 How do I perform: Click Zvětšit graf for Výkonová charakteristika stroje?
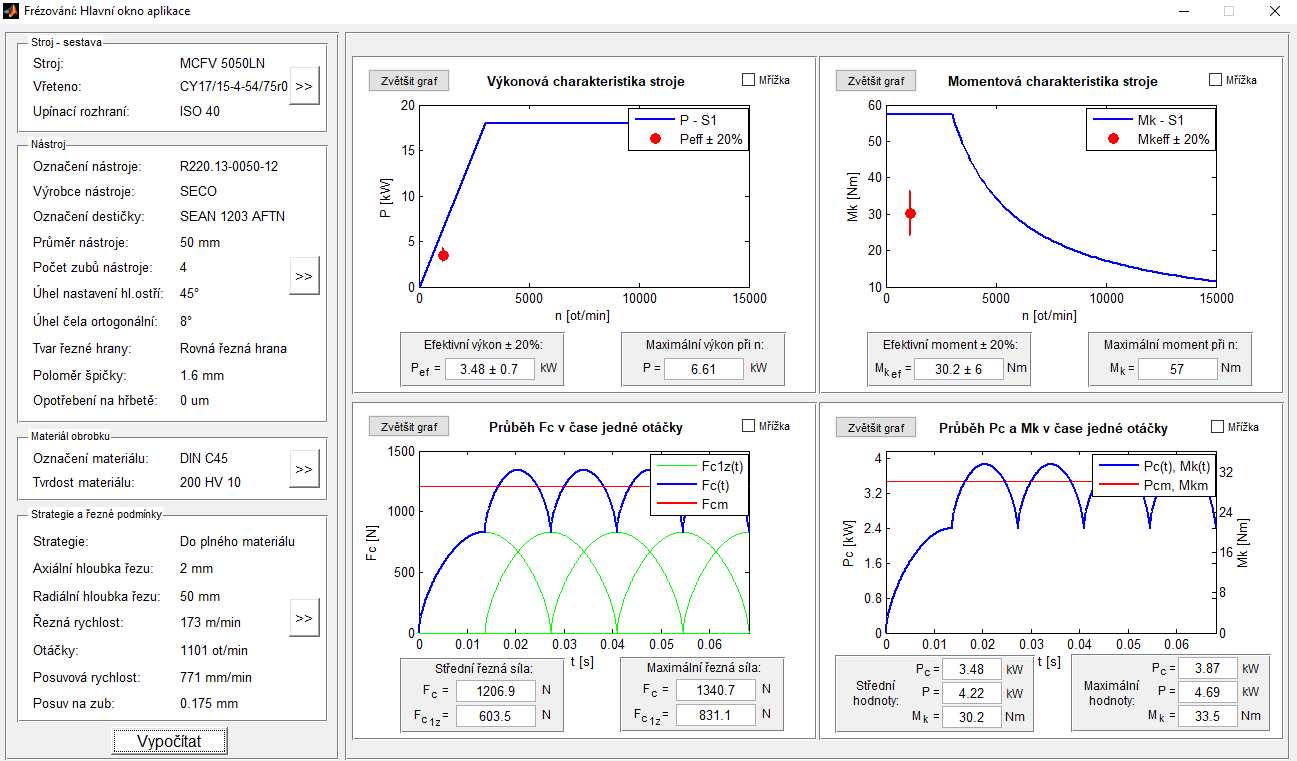pos(409,81)
